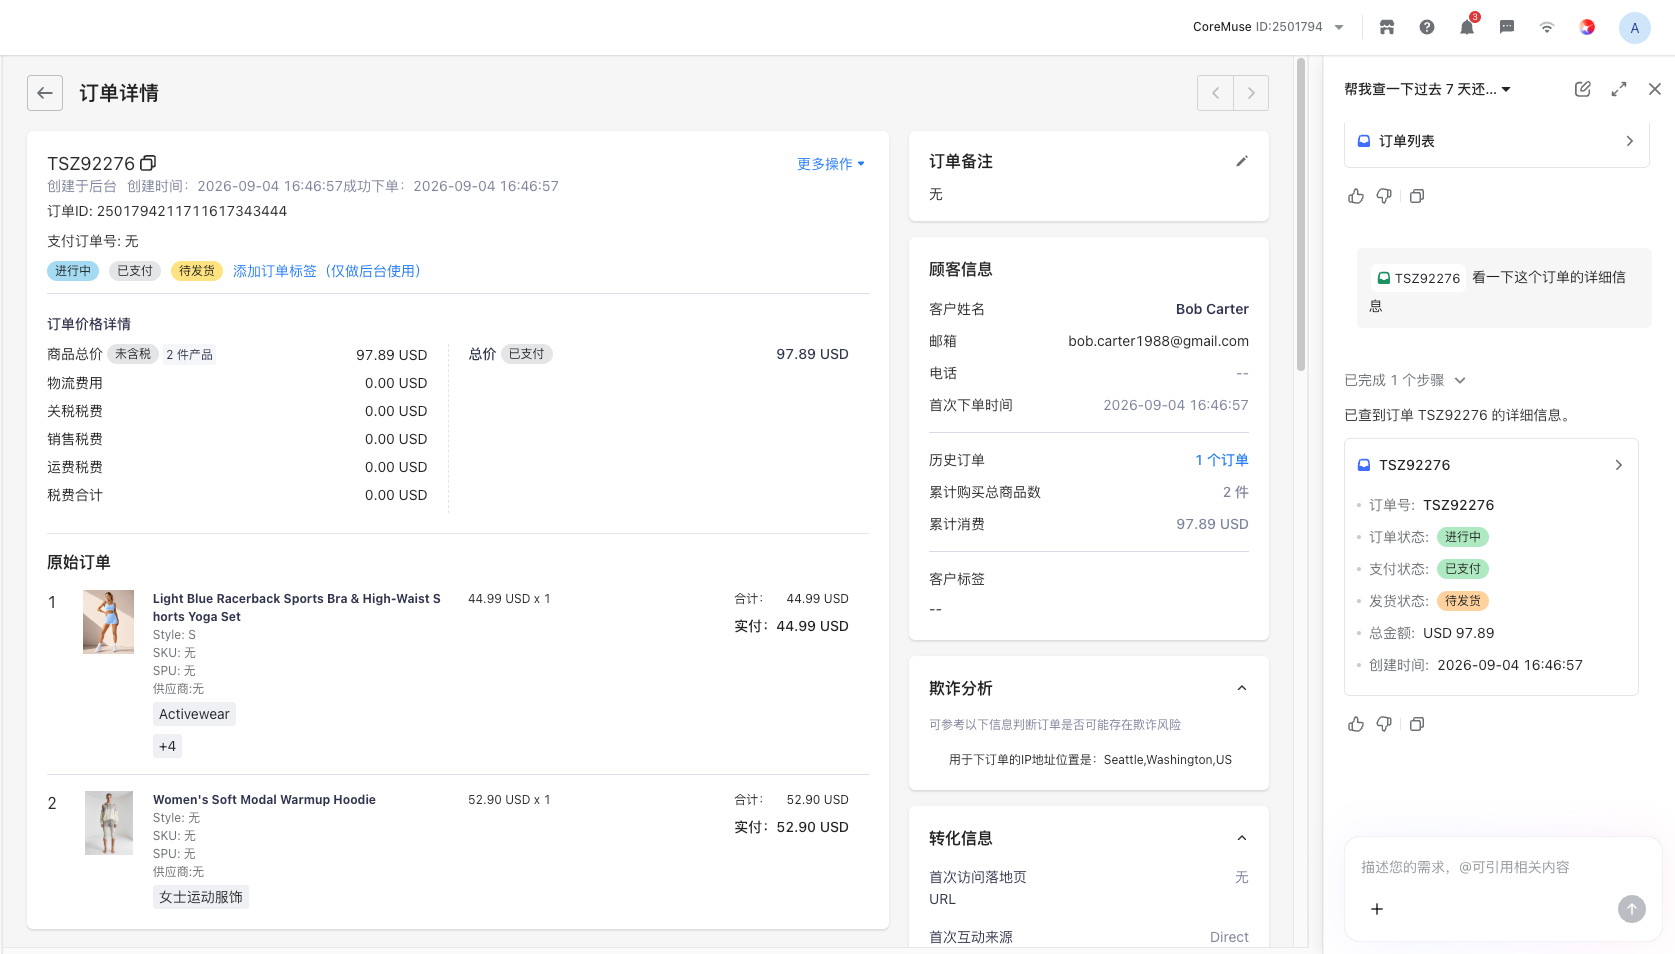Go back using the arrow beside 订单详情
1675x954 pixels.
pyautogui.click(x=45, y=93)
